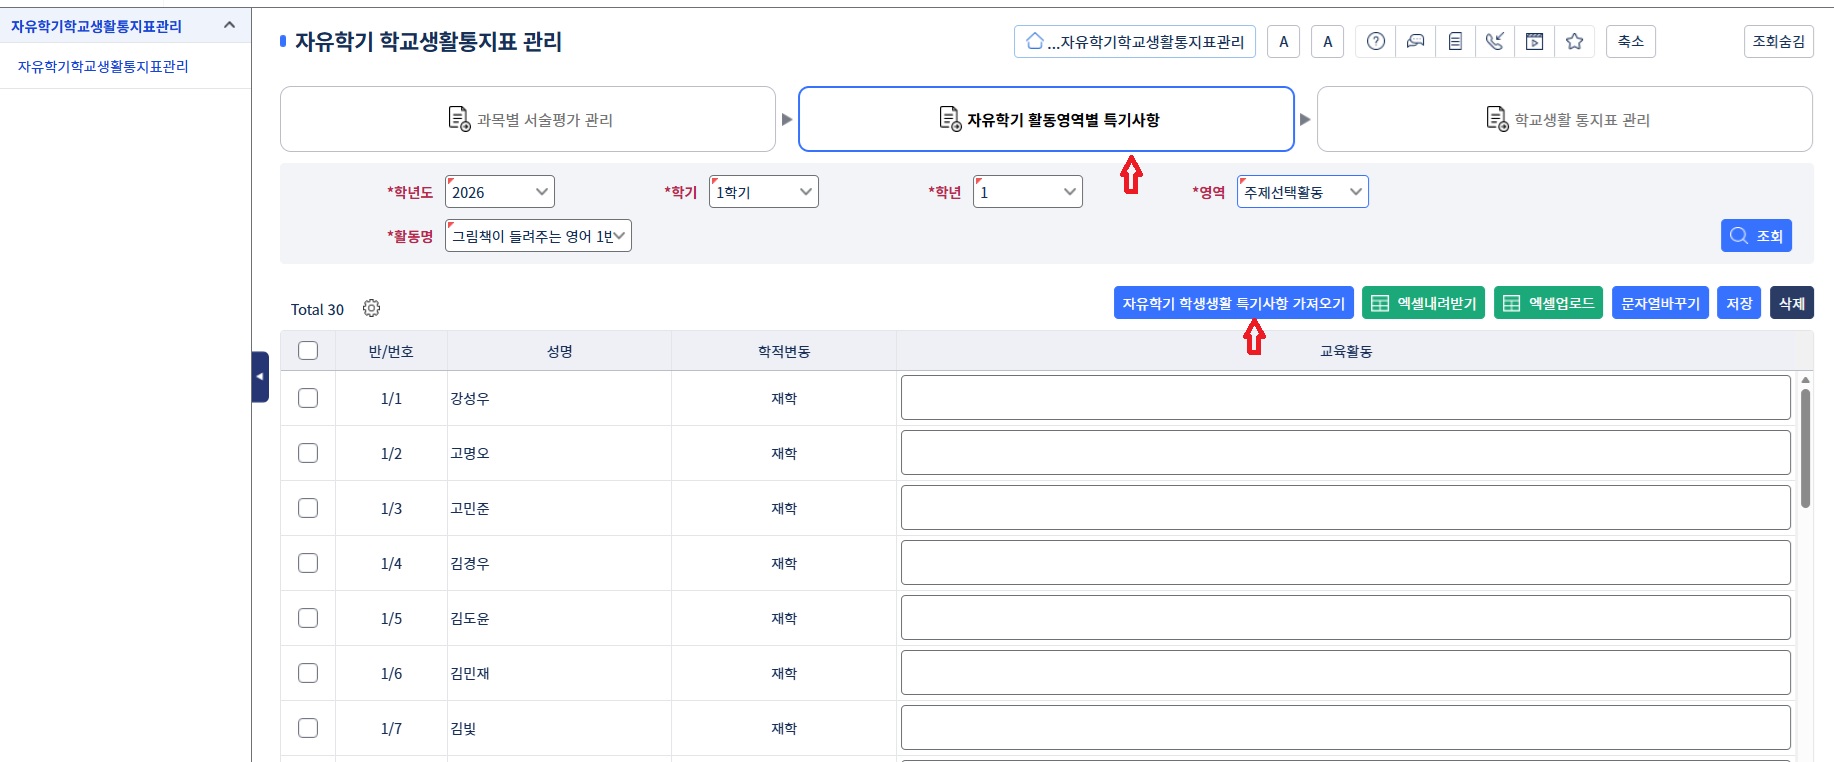
Task: Collapse the left sidebar handle arrow
Action: [260, 377]
